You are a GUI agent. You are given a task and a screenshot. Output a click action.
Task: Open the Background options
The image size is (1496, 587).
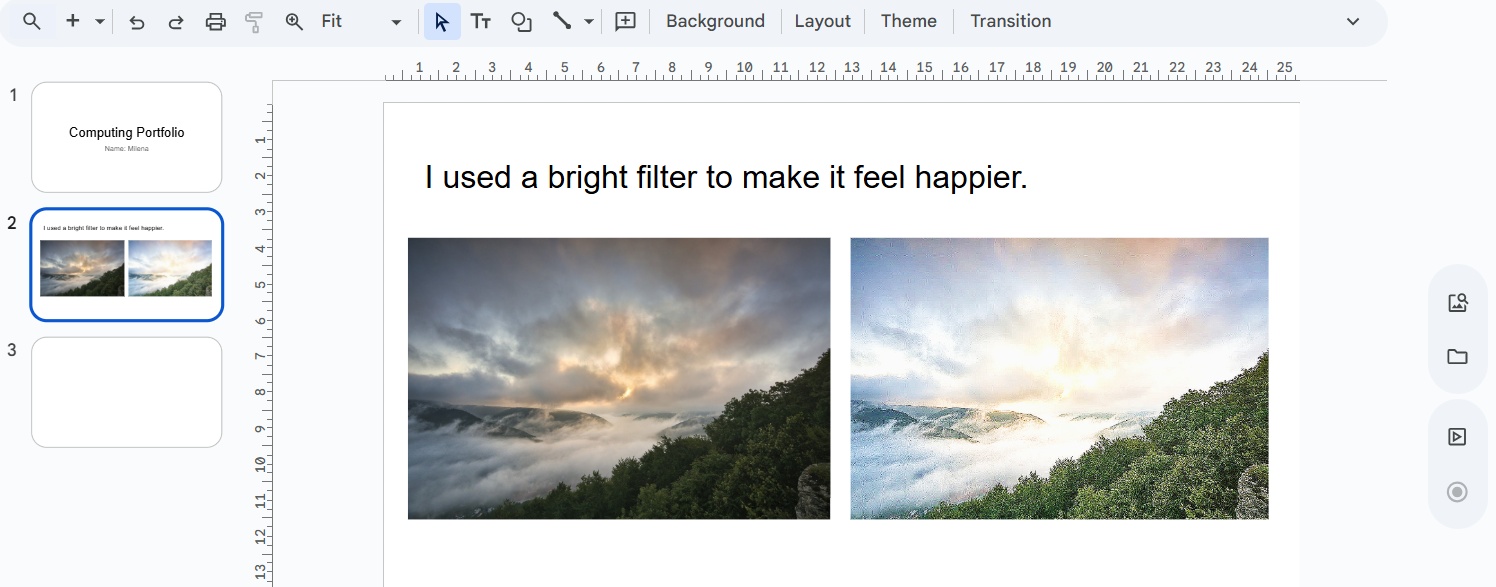coord(715,21)
